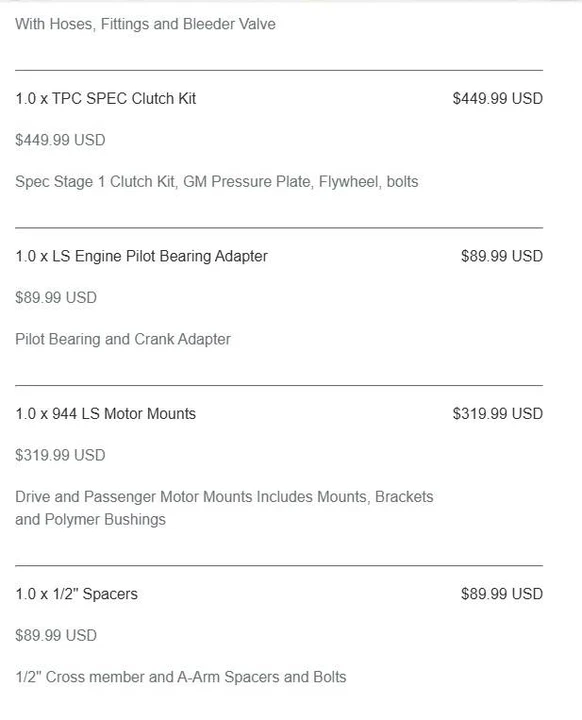Image resolution: width=582 pixels, height=720 pixels.
Task: Click the Spacers unit price below title
Action: [56, 636]
